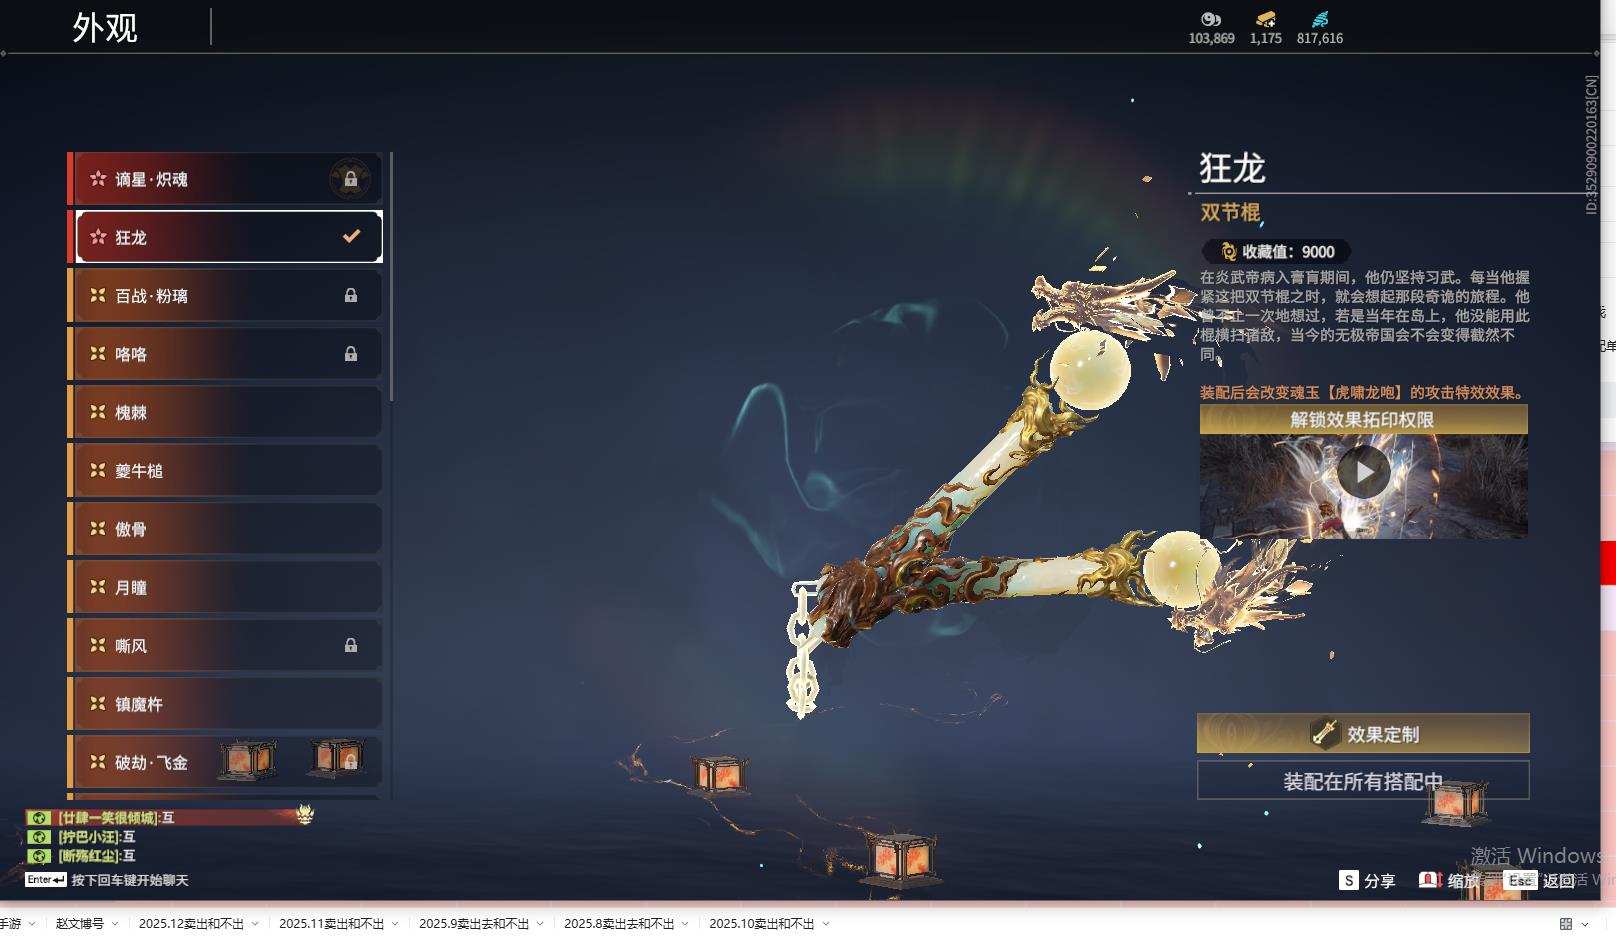Image resolution: width=1616 pixels, height=939 pixels.
Task: Click the star rarity icon beside 摘星·炽魂
Action: (x=98, y=179)
